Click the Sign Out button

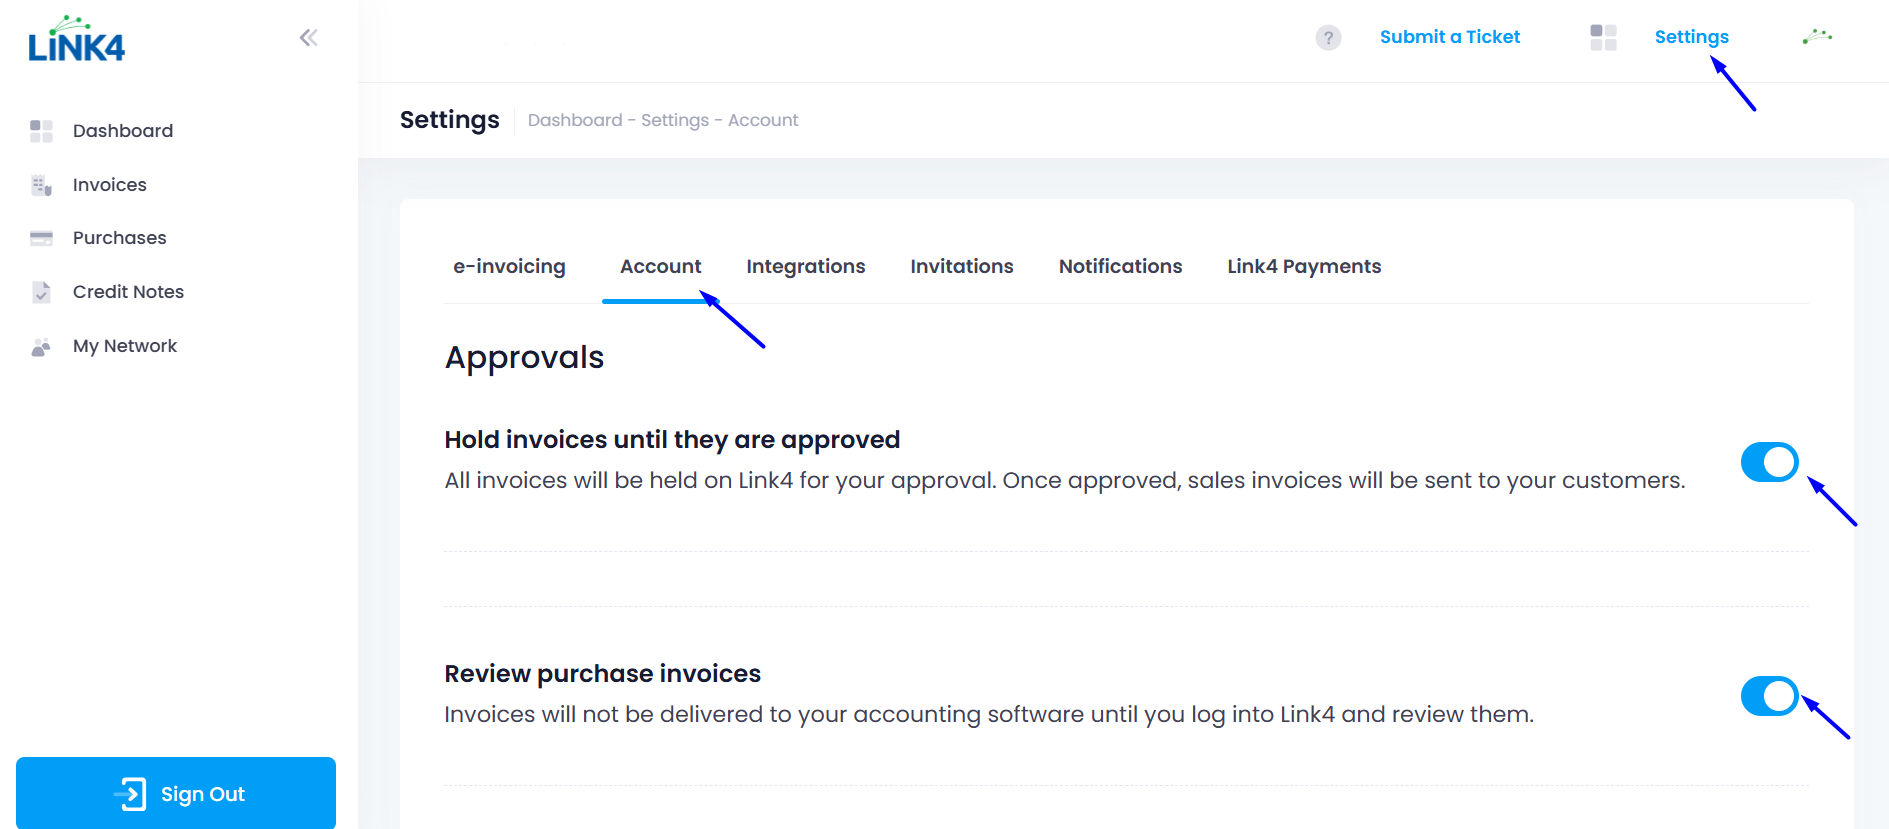coord(176,793)
